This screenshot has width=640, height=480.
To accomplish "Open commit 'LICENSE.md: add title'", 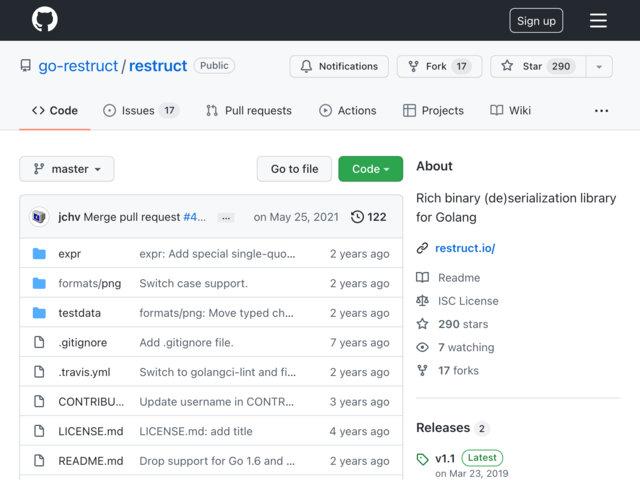I will [196, 431].
